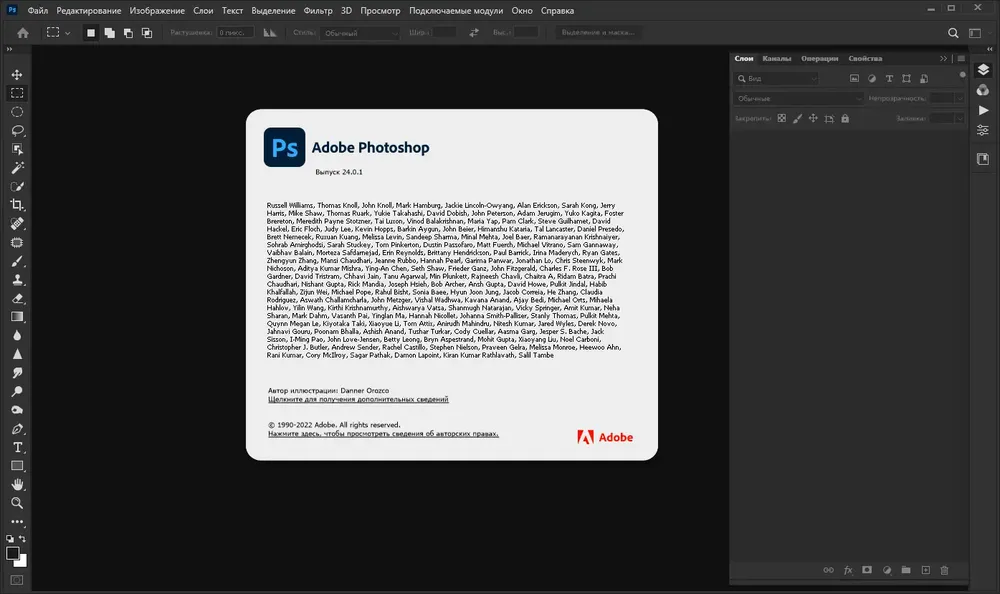Select the Eraser tool
This screenshot has height=594, width=1000.
pos(17,298)
